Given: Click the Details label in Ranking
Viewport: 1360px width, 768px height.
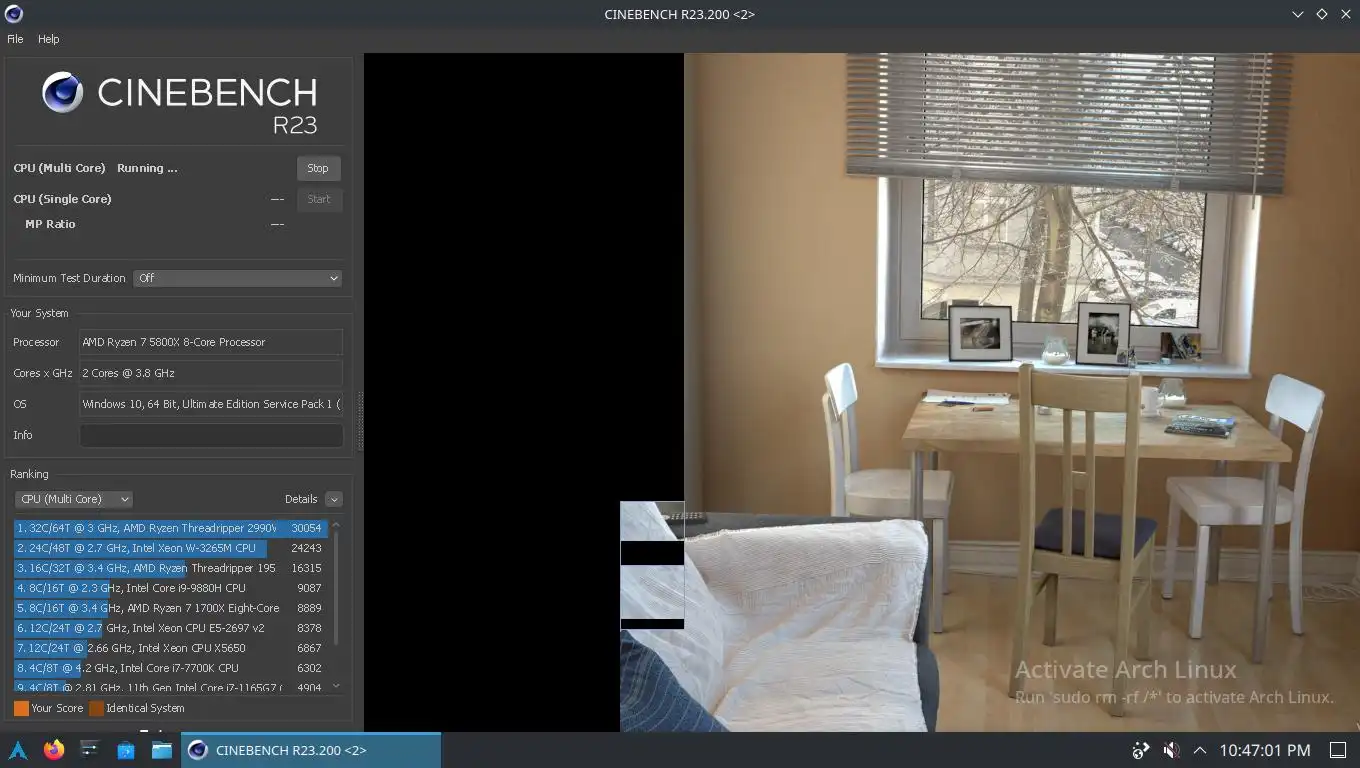Looking at the screenshot, I should tap(301, 499).
